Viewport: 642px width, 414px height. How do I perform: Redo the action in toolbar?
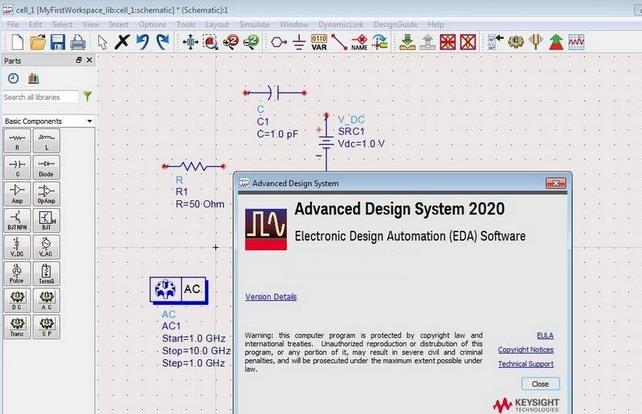coord(163,42)
